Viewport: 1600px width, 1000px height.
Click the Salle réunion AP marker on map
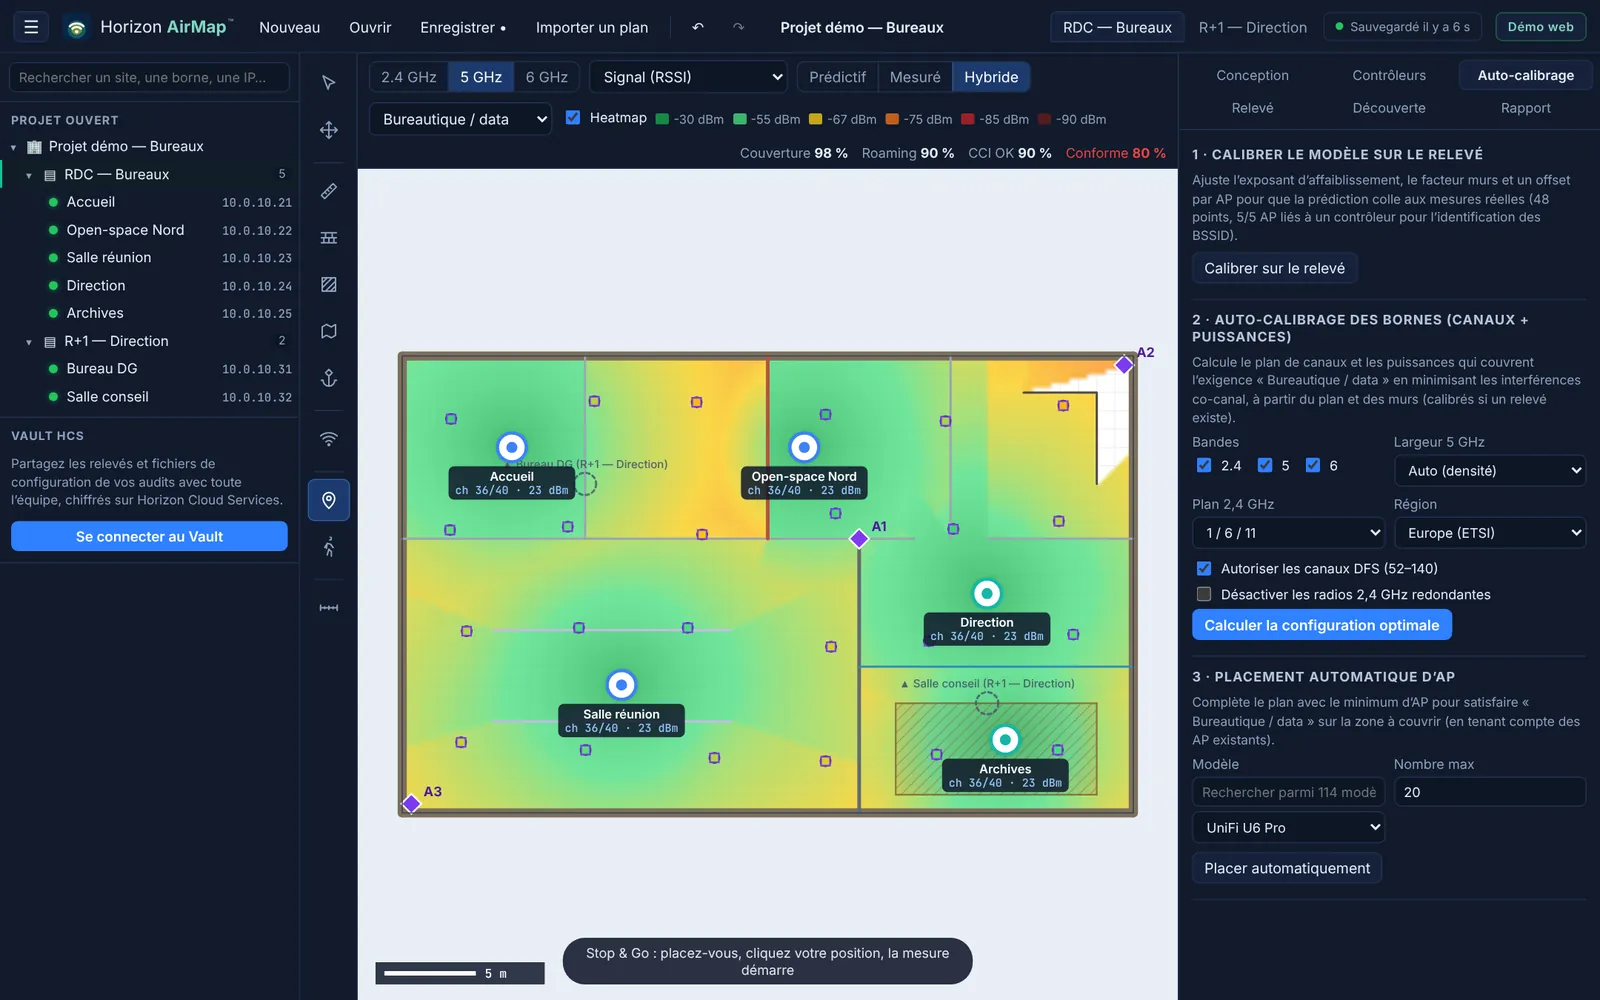621,685
